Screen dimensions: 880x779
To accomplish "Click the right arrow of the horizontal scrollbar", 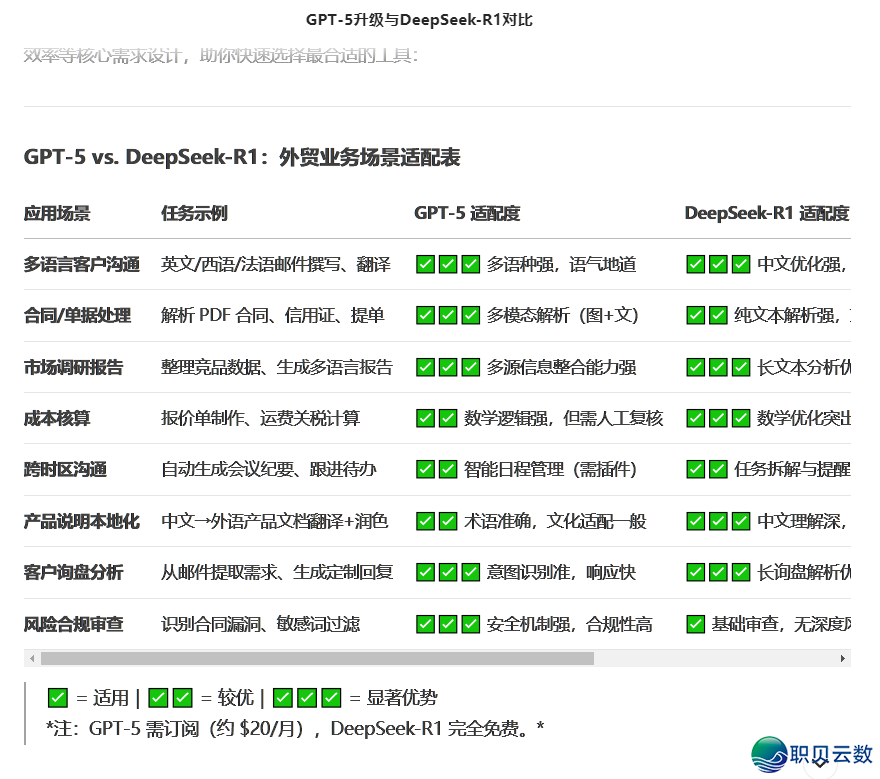I will coord(843,659).
